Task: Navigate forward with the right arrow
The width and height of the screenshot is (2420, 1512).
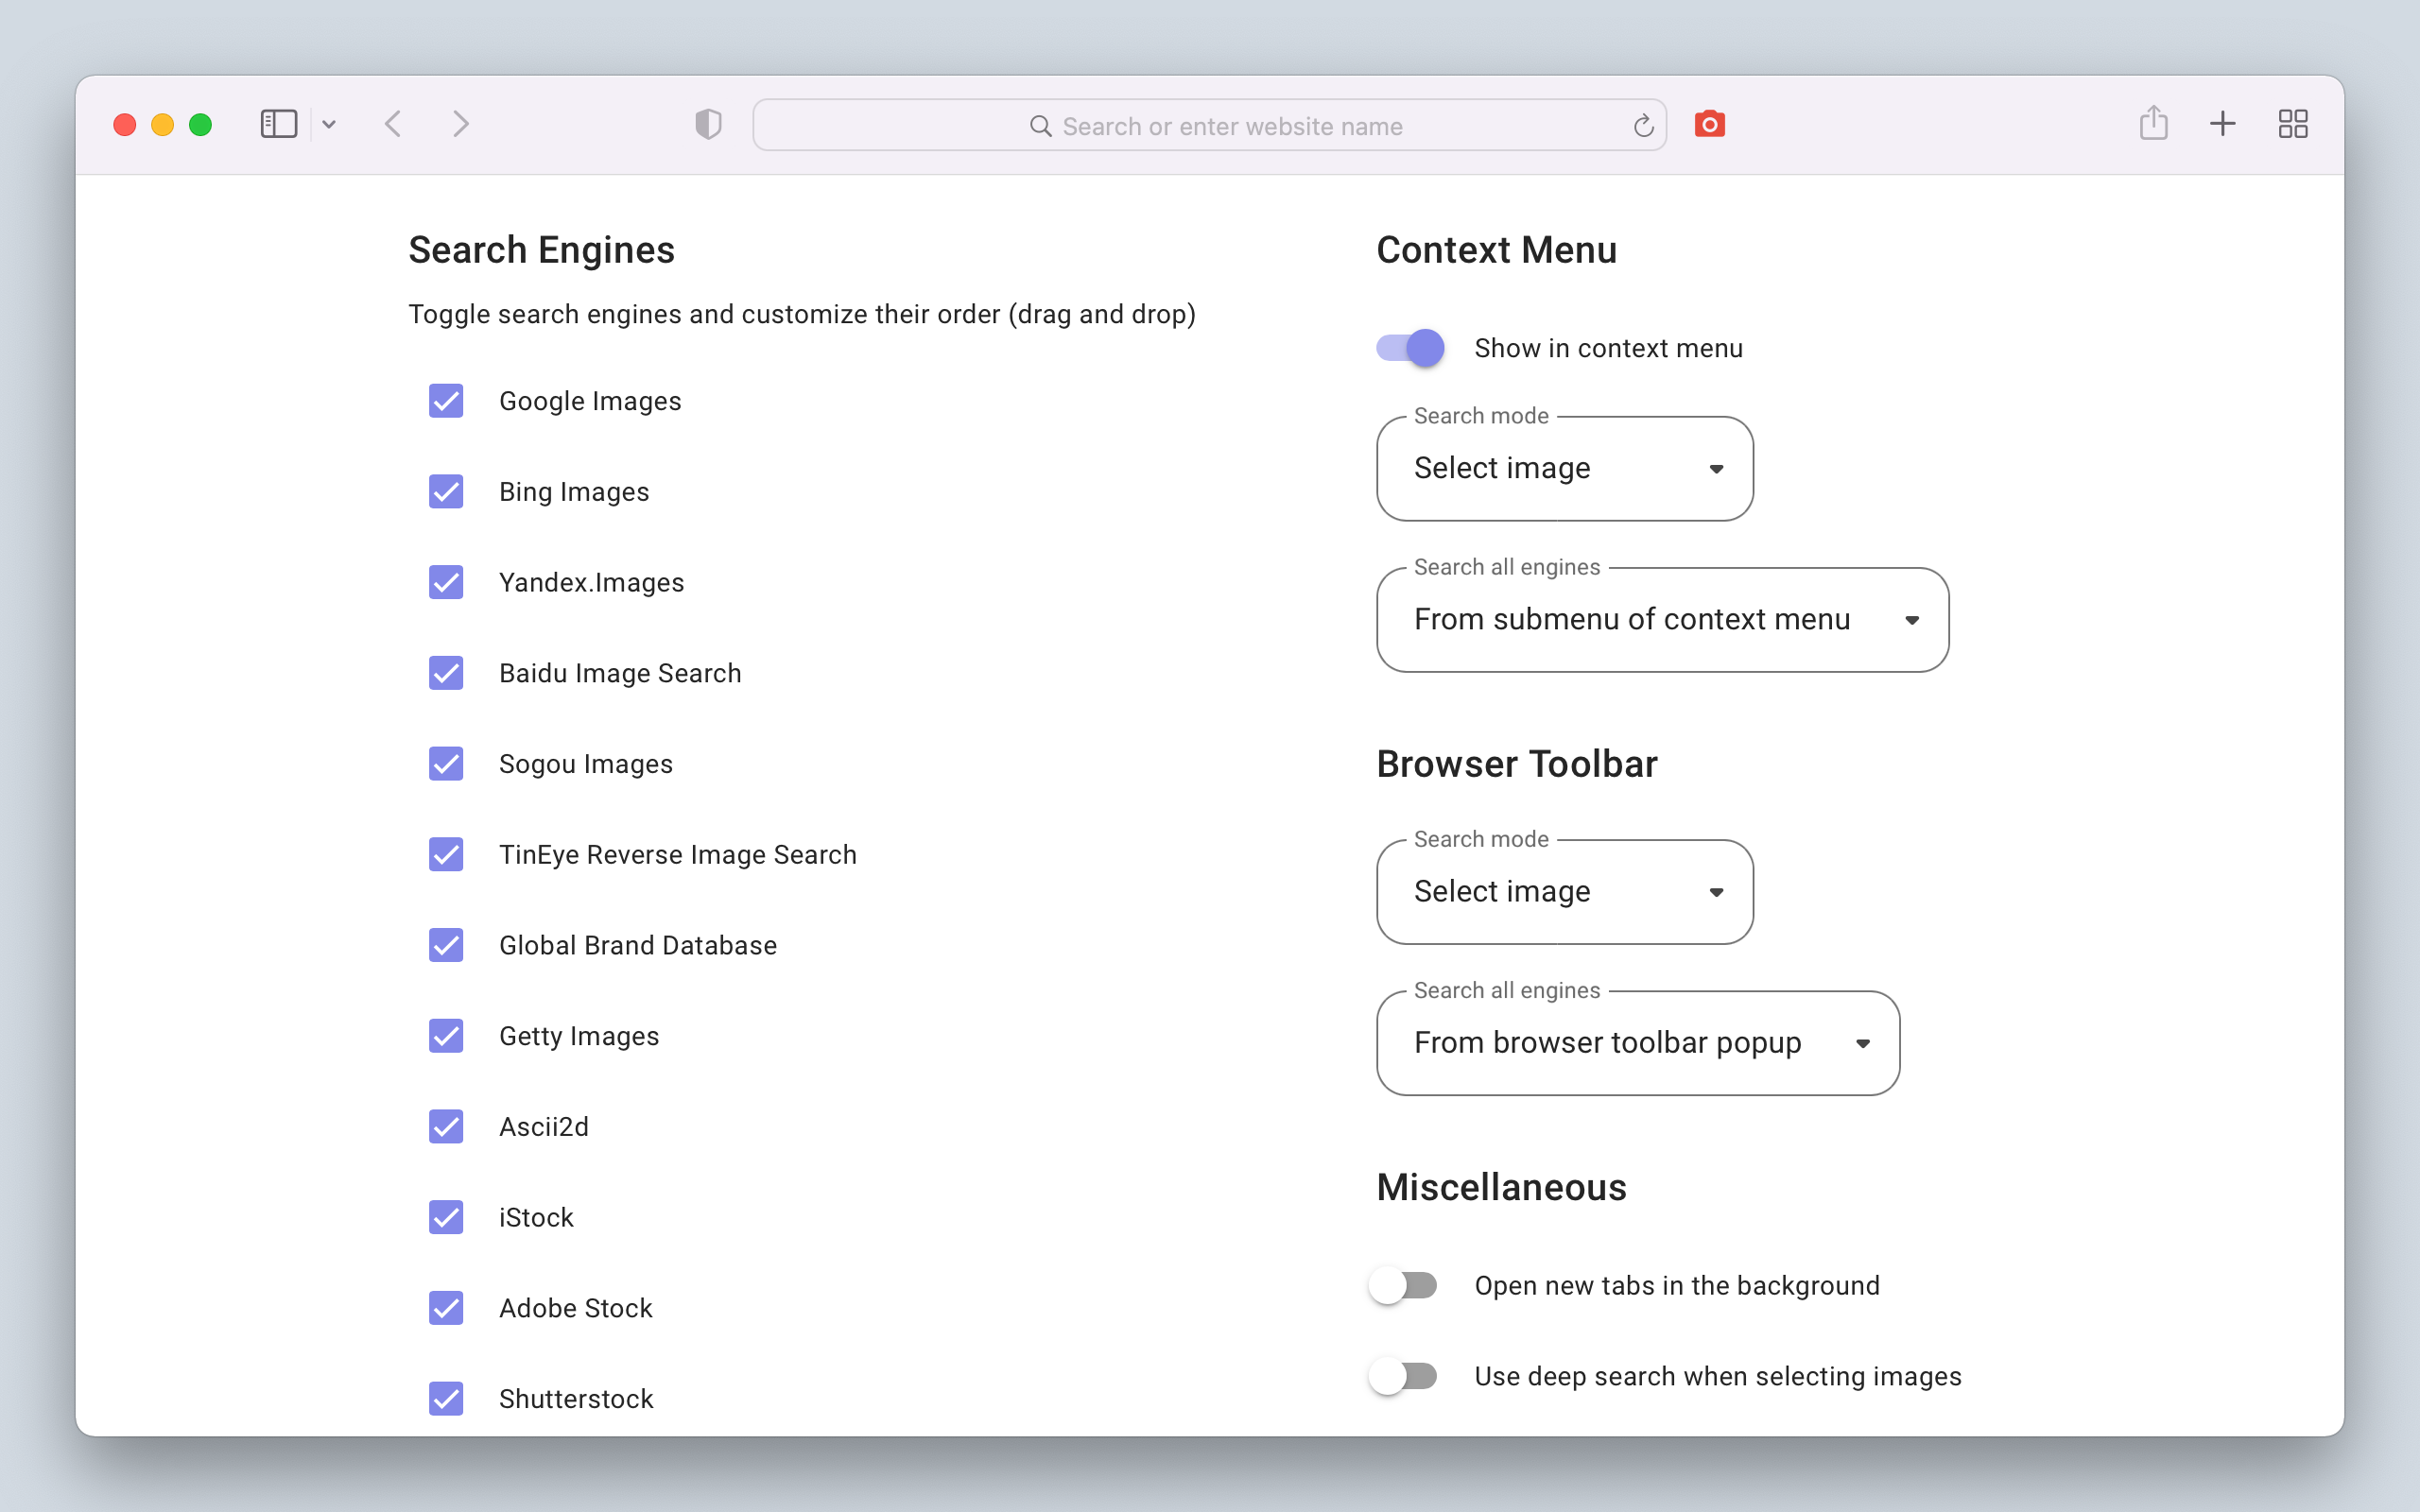Action: pyautogui.click(x=460, y=124)
